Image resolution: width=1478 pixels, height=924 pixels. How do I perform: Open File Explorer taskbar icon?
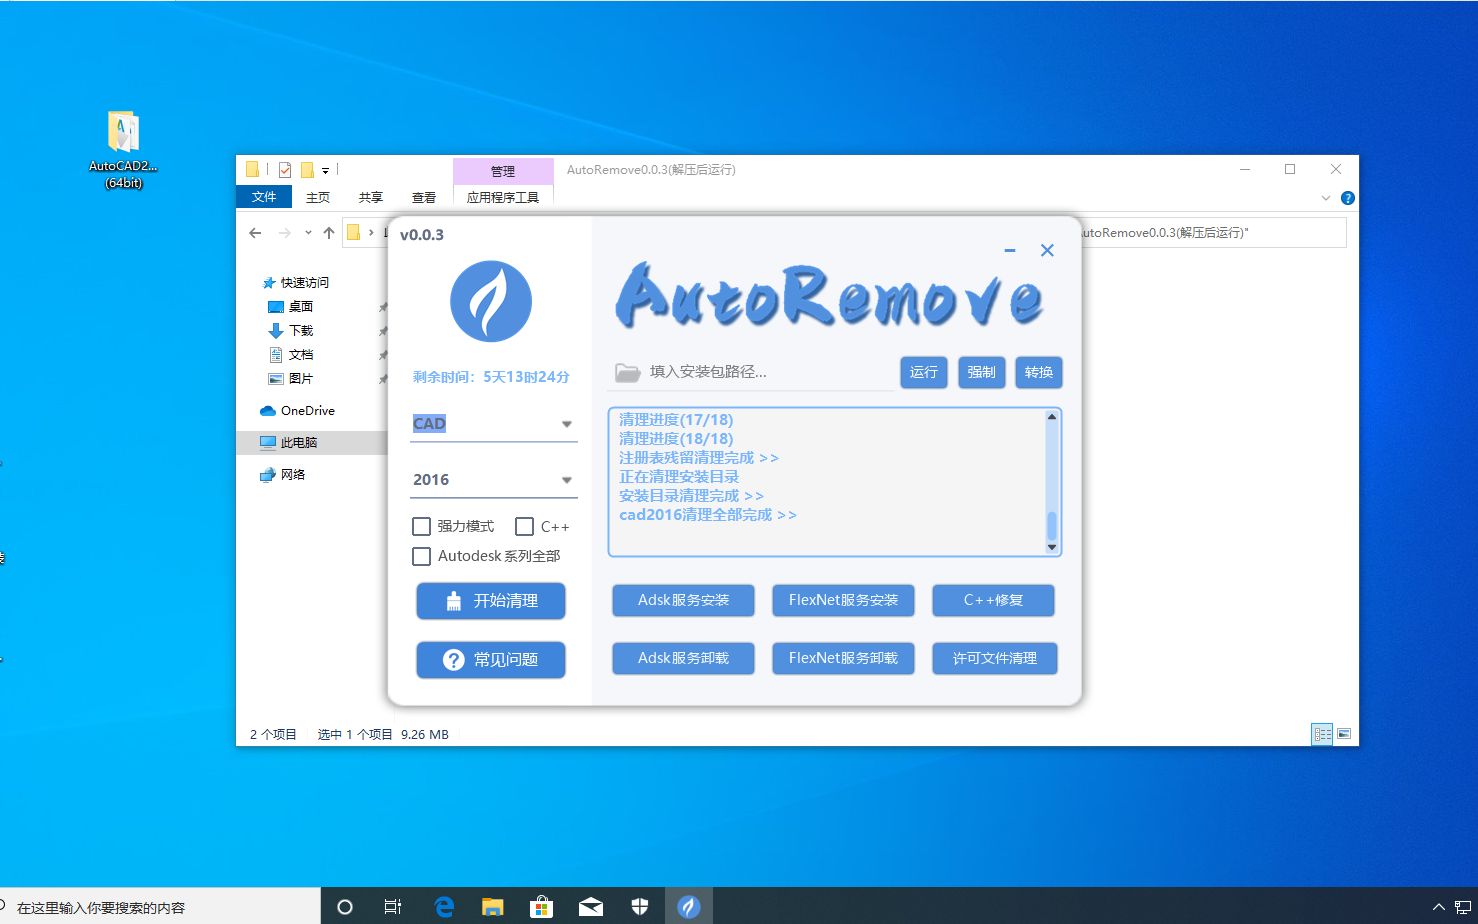coord(492,907)
